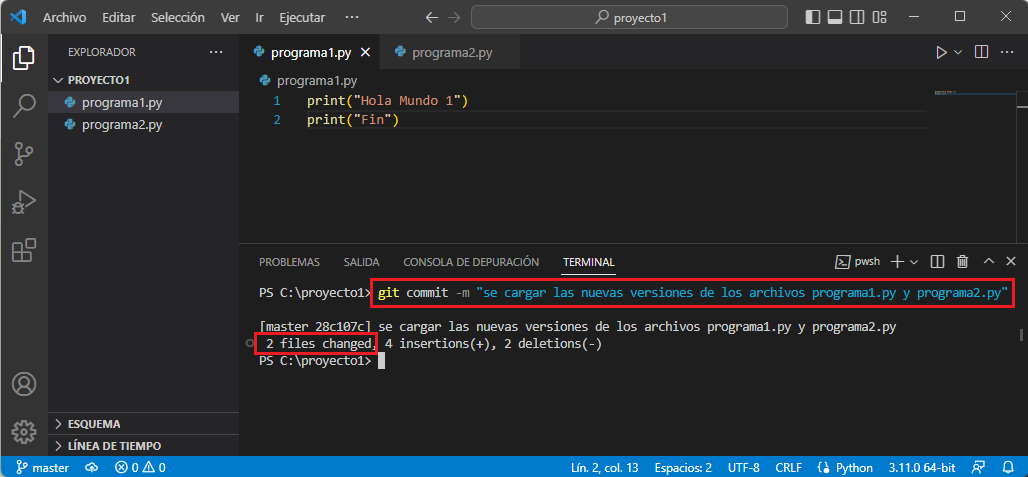Open the Run and Debug view
The height and width of the screenshot is (477, 1028).
[x=24, y=202]
